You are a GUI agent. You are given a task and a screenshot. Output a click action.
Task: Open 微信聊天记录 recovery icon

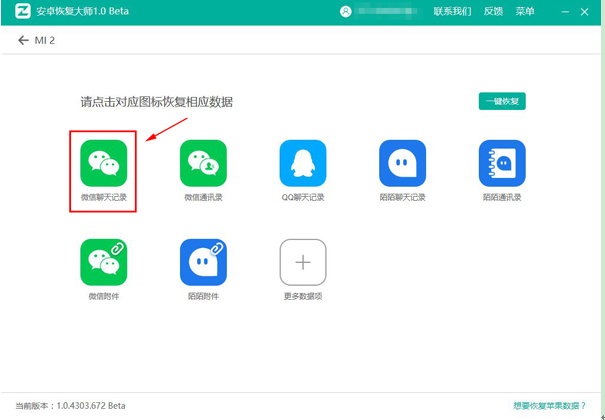[104, 163]
